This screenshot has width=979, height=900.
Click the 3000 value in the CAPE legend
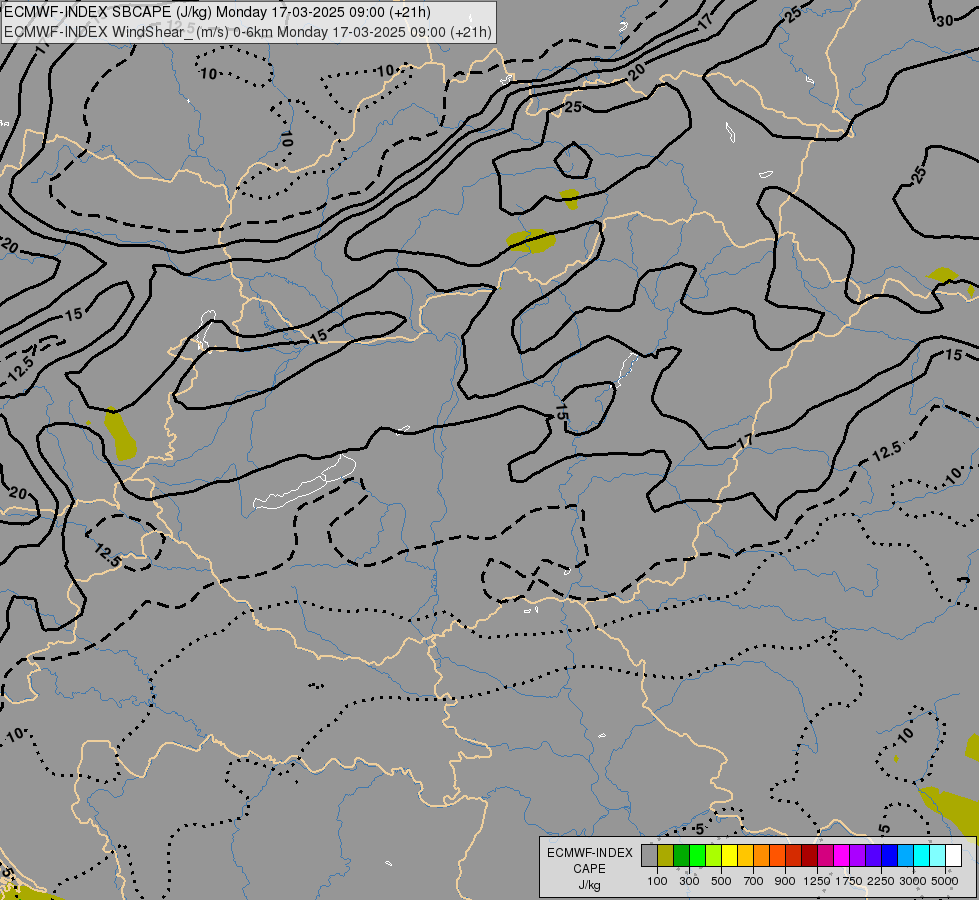click(913, 881)
